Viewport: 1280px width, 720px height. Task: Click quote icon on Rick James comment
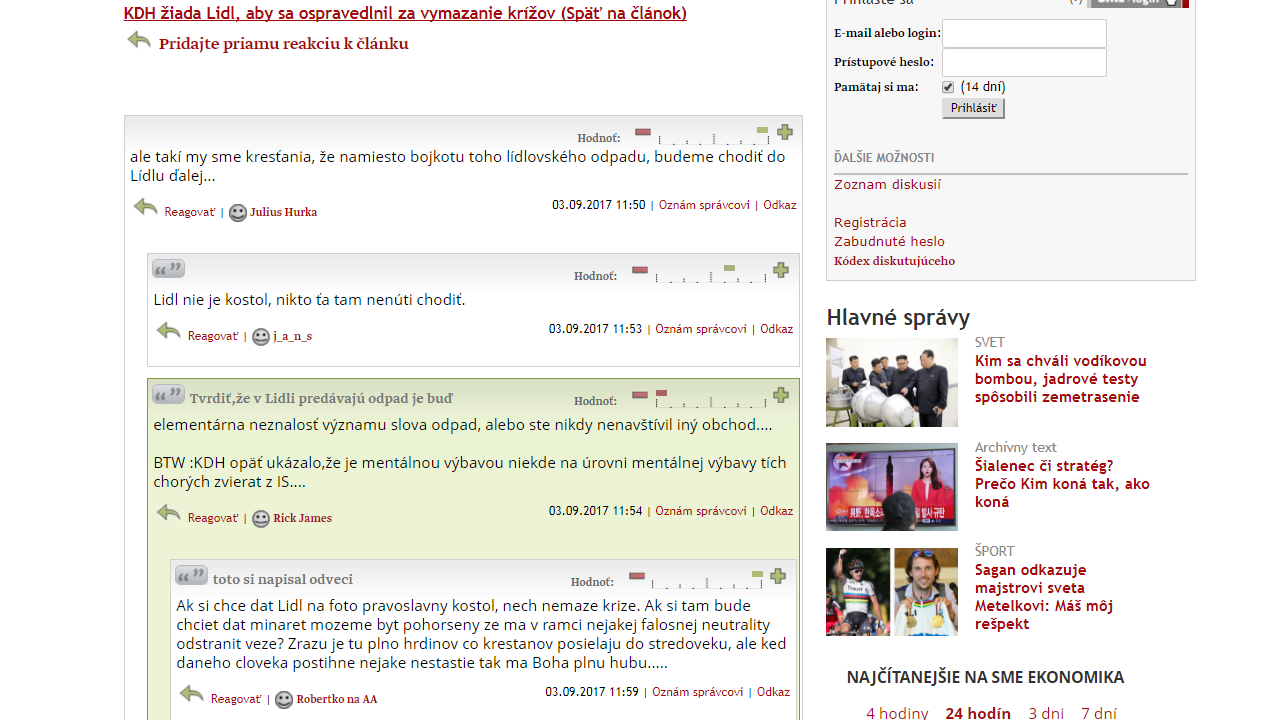pos(168,394)
